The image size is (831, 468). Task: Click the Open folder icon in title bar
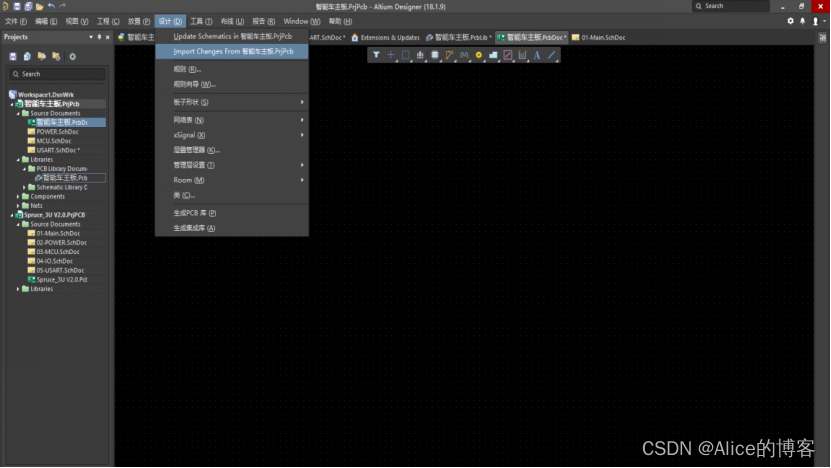pos(39,6)
